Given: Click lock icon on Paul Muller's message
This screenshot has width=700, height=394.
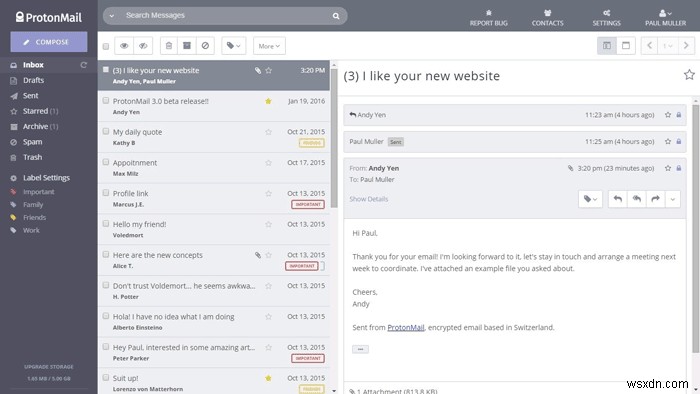Looking at the screenshot, I should click(679, 142).
